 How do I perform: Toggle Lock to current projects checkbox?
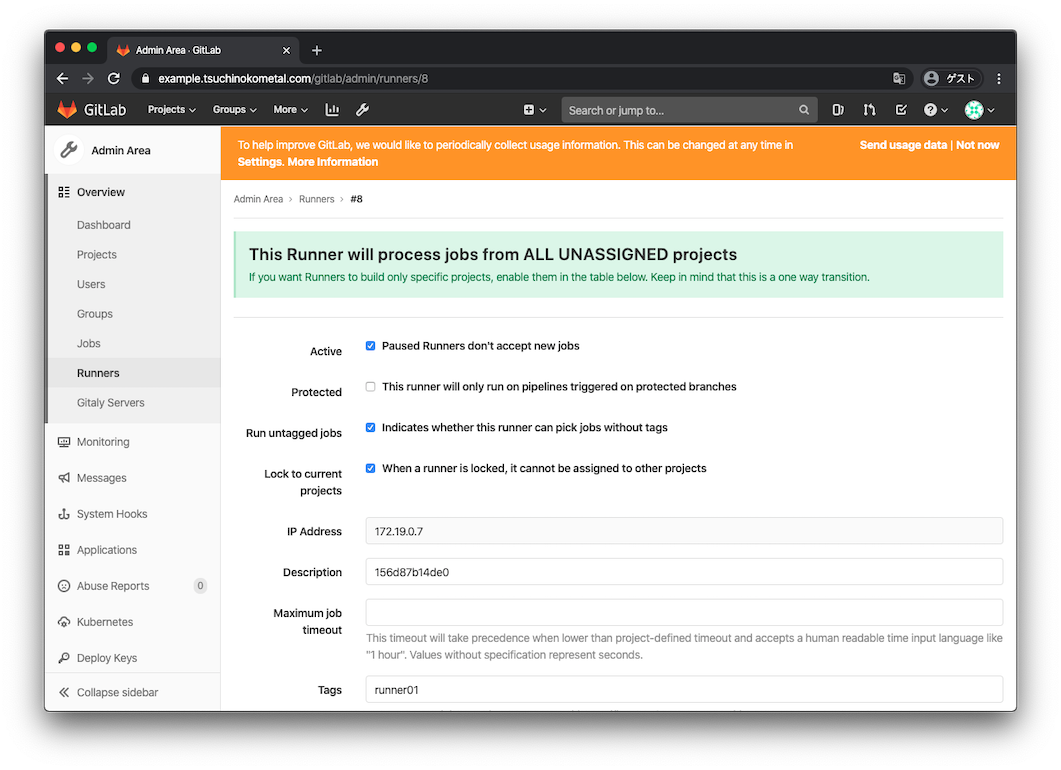(x=370, y=468)
